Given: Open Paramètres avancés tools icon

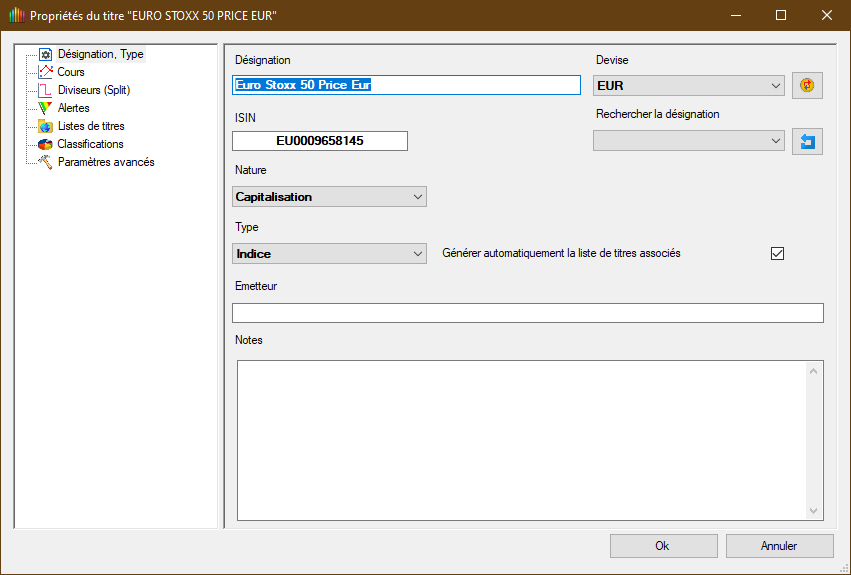Looking at the screenshot, I should 45,162.
